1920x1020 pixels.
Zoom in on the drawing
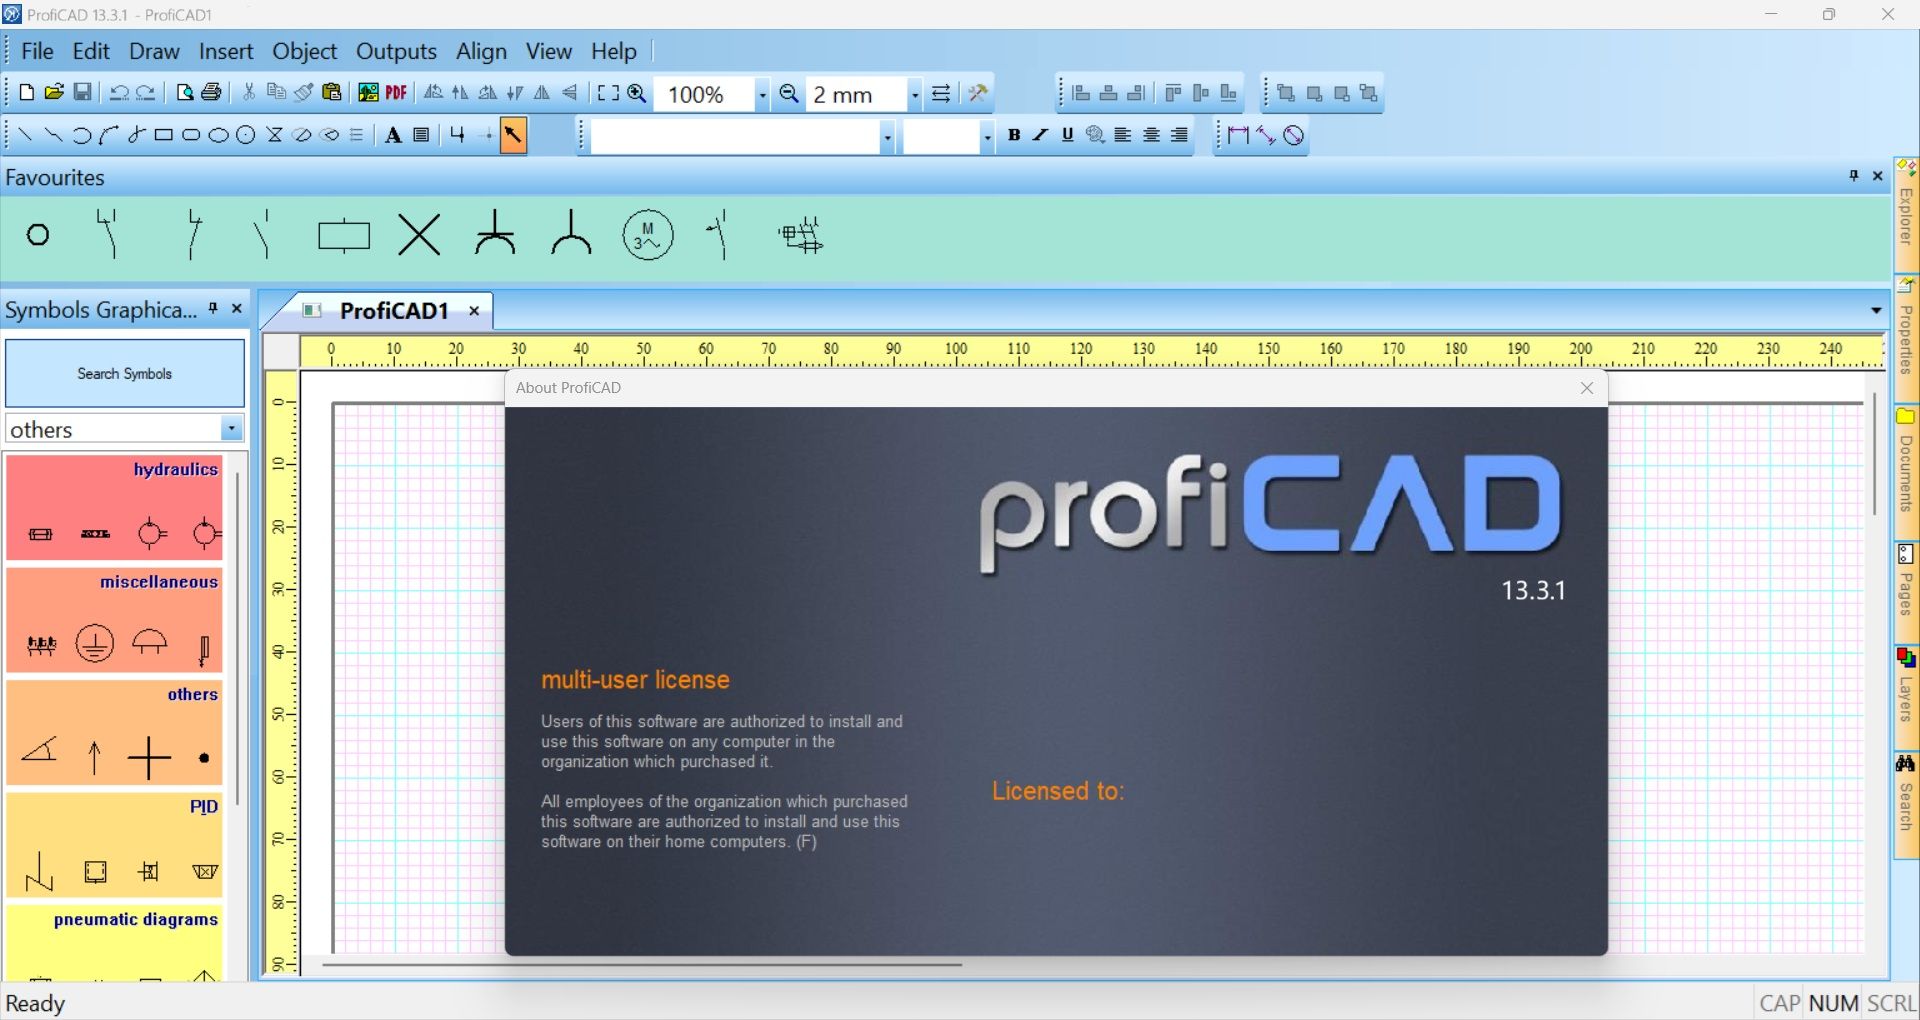click(x=636, y=93)
